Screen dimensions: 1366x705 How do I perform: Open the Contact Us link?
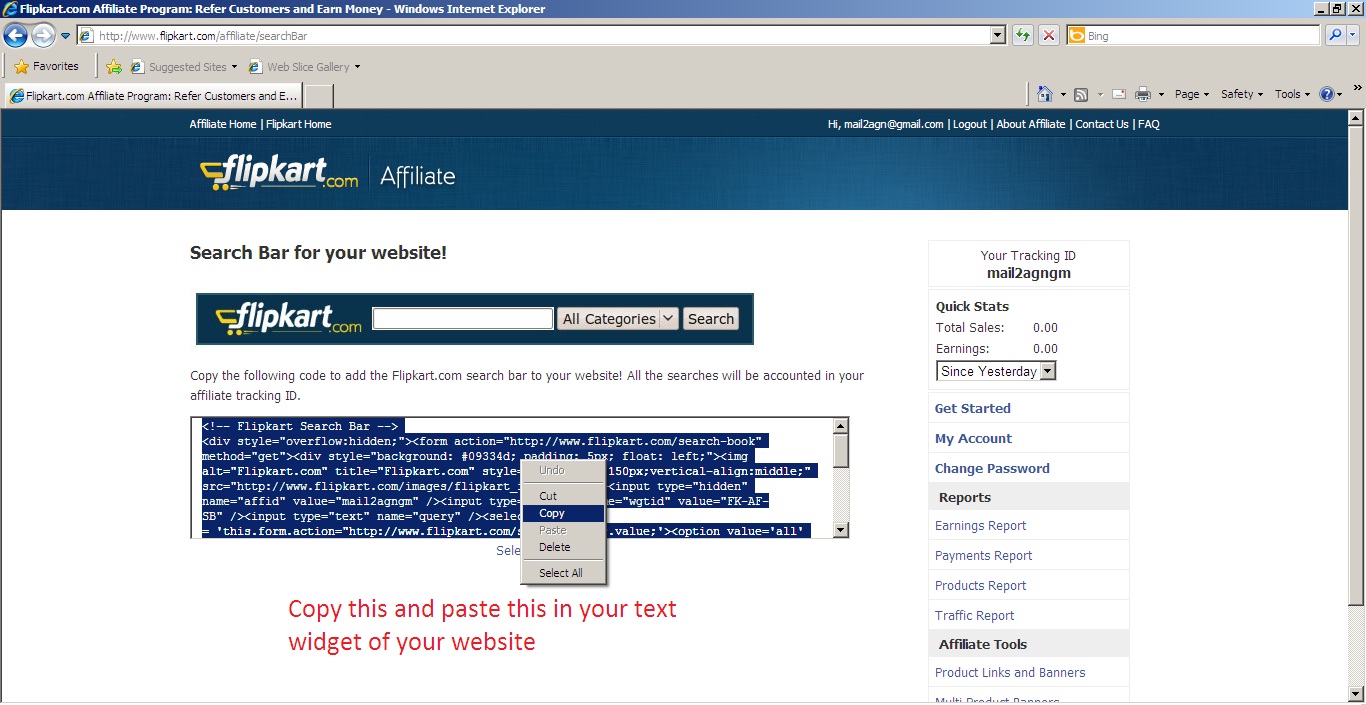click(1102, 124)
